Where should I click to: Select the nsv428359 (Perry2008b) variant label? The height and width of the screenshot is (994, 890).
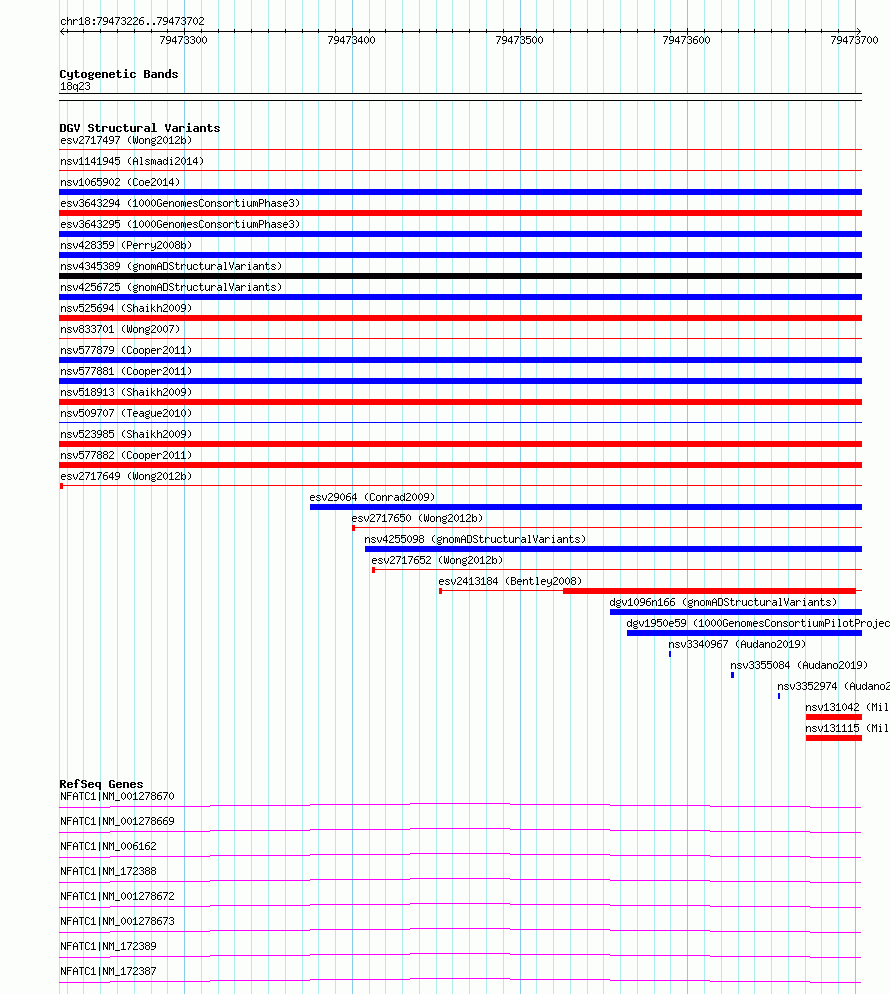point(126,245)
